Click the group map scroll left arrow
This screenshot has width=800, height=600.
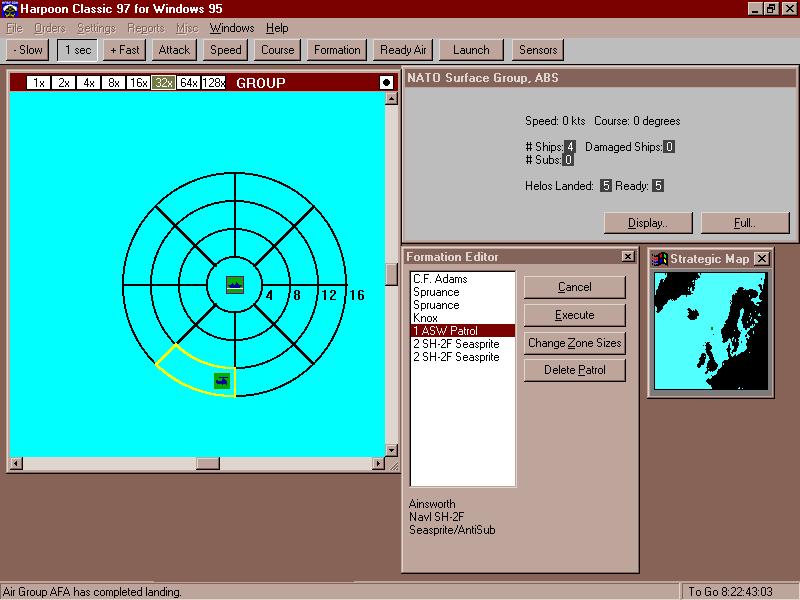pos(16,463)
